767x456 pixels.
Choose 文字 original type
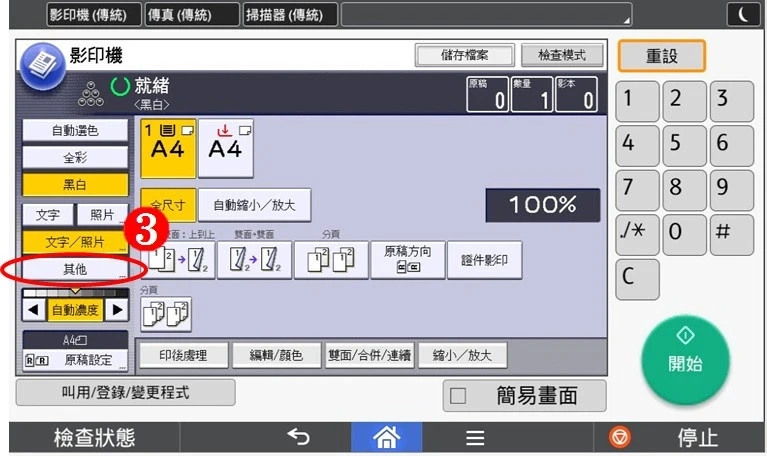coord(48,214)
